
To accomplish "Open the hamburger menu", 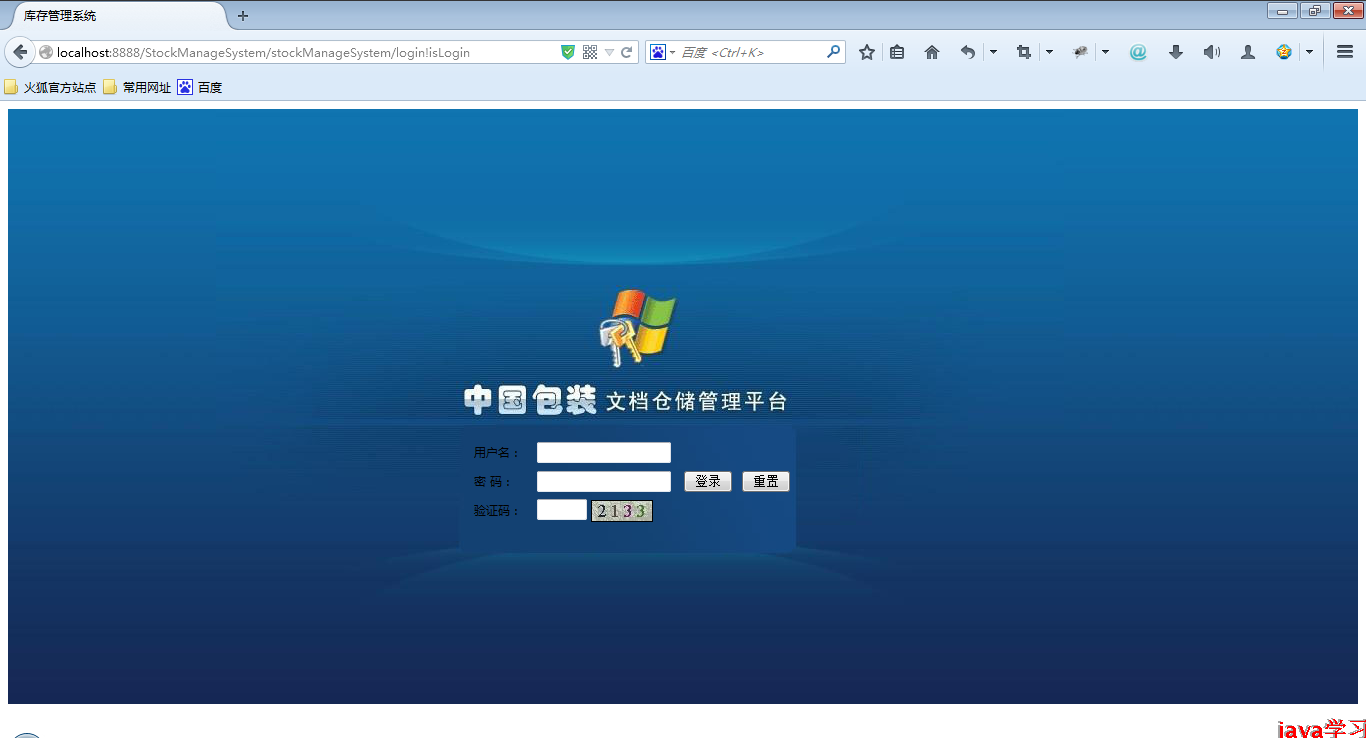I will (1345, 52).
